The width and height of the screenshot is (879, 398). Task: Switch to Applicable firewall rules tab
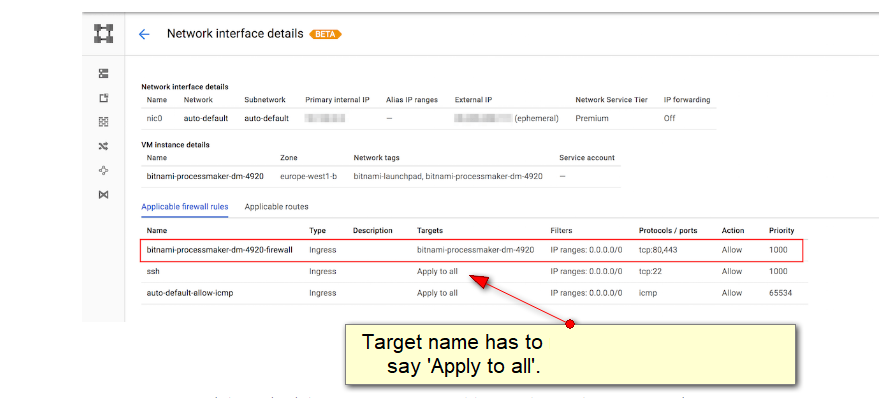tap(184, 206)
